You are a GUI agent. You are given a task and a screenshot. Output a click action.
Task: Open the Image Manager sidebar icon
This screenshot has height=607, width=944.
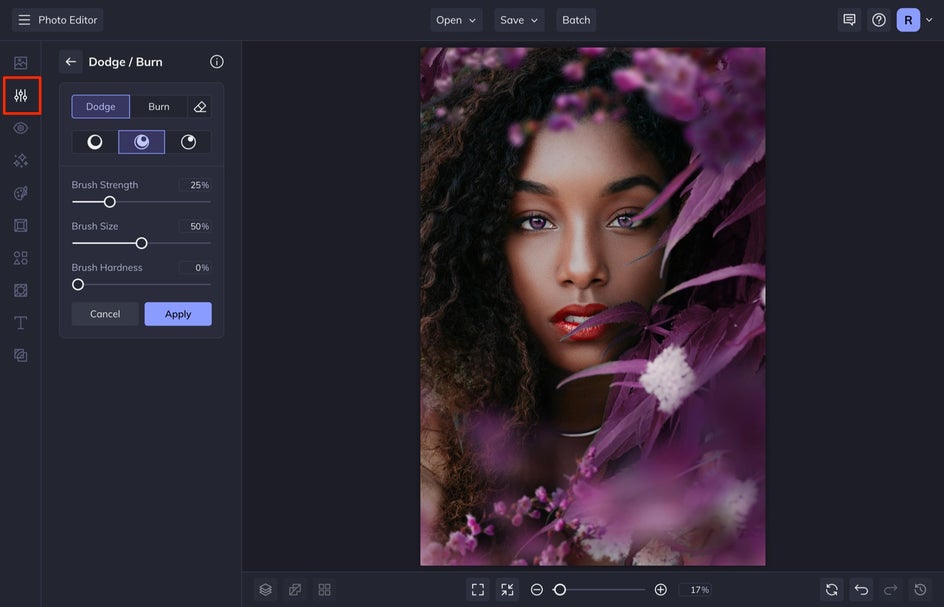20,63
